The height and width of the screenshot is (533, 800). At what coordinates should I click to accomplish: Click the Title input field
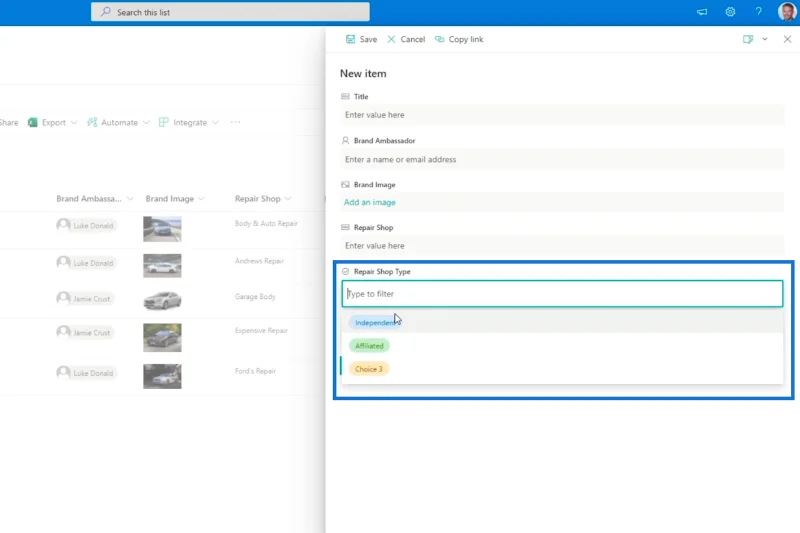pyautogui.click(x=562, y=115)
